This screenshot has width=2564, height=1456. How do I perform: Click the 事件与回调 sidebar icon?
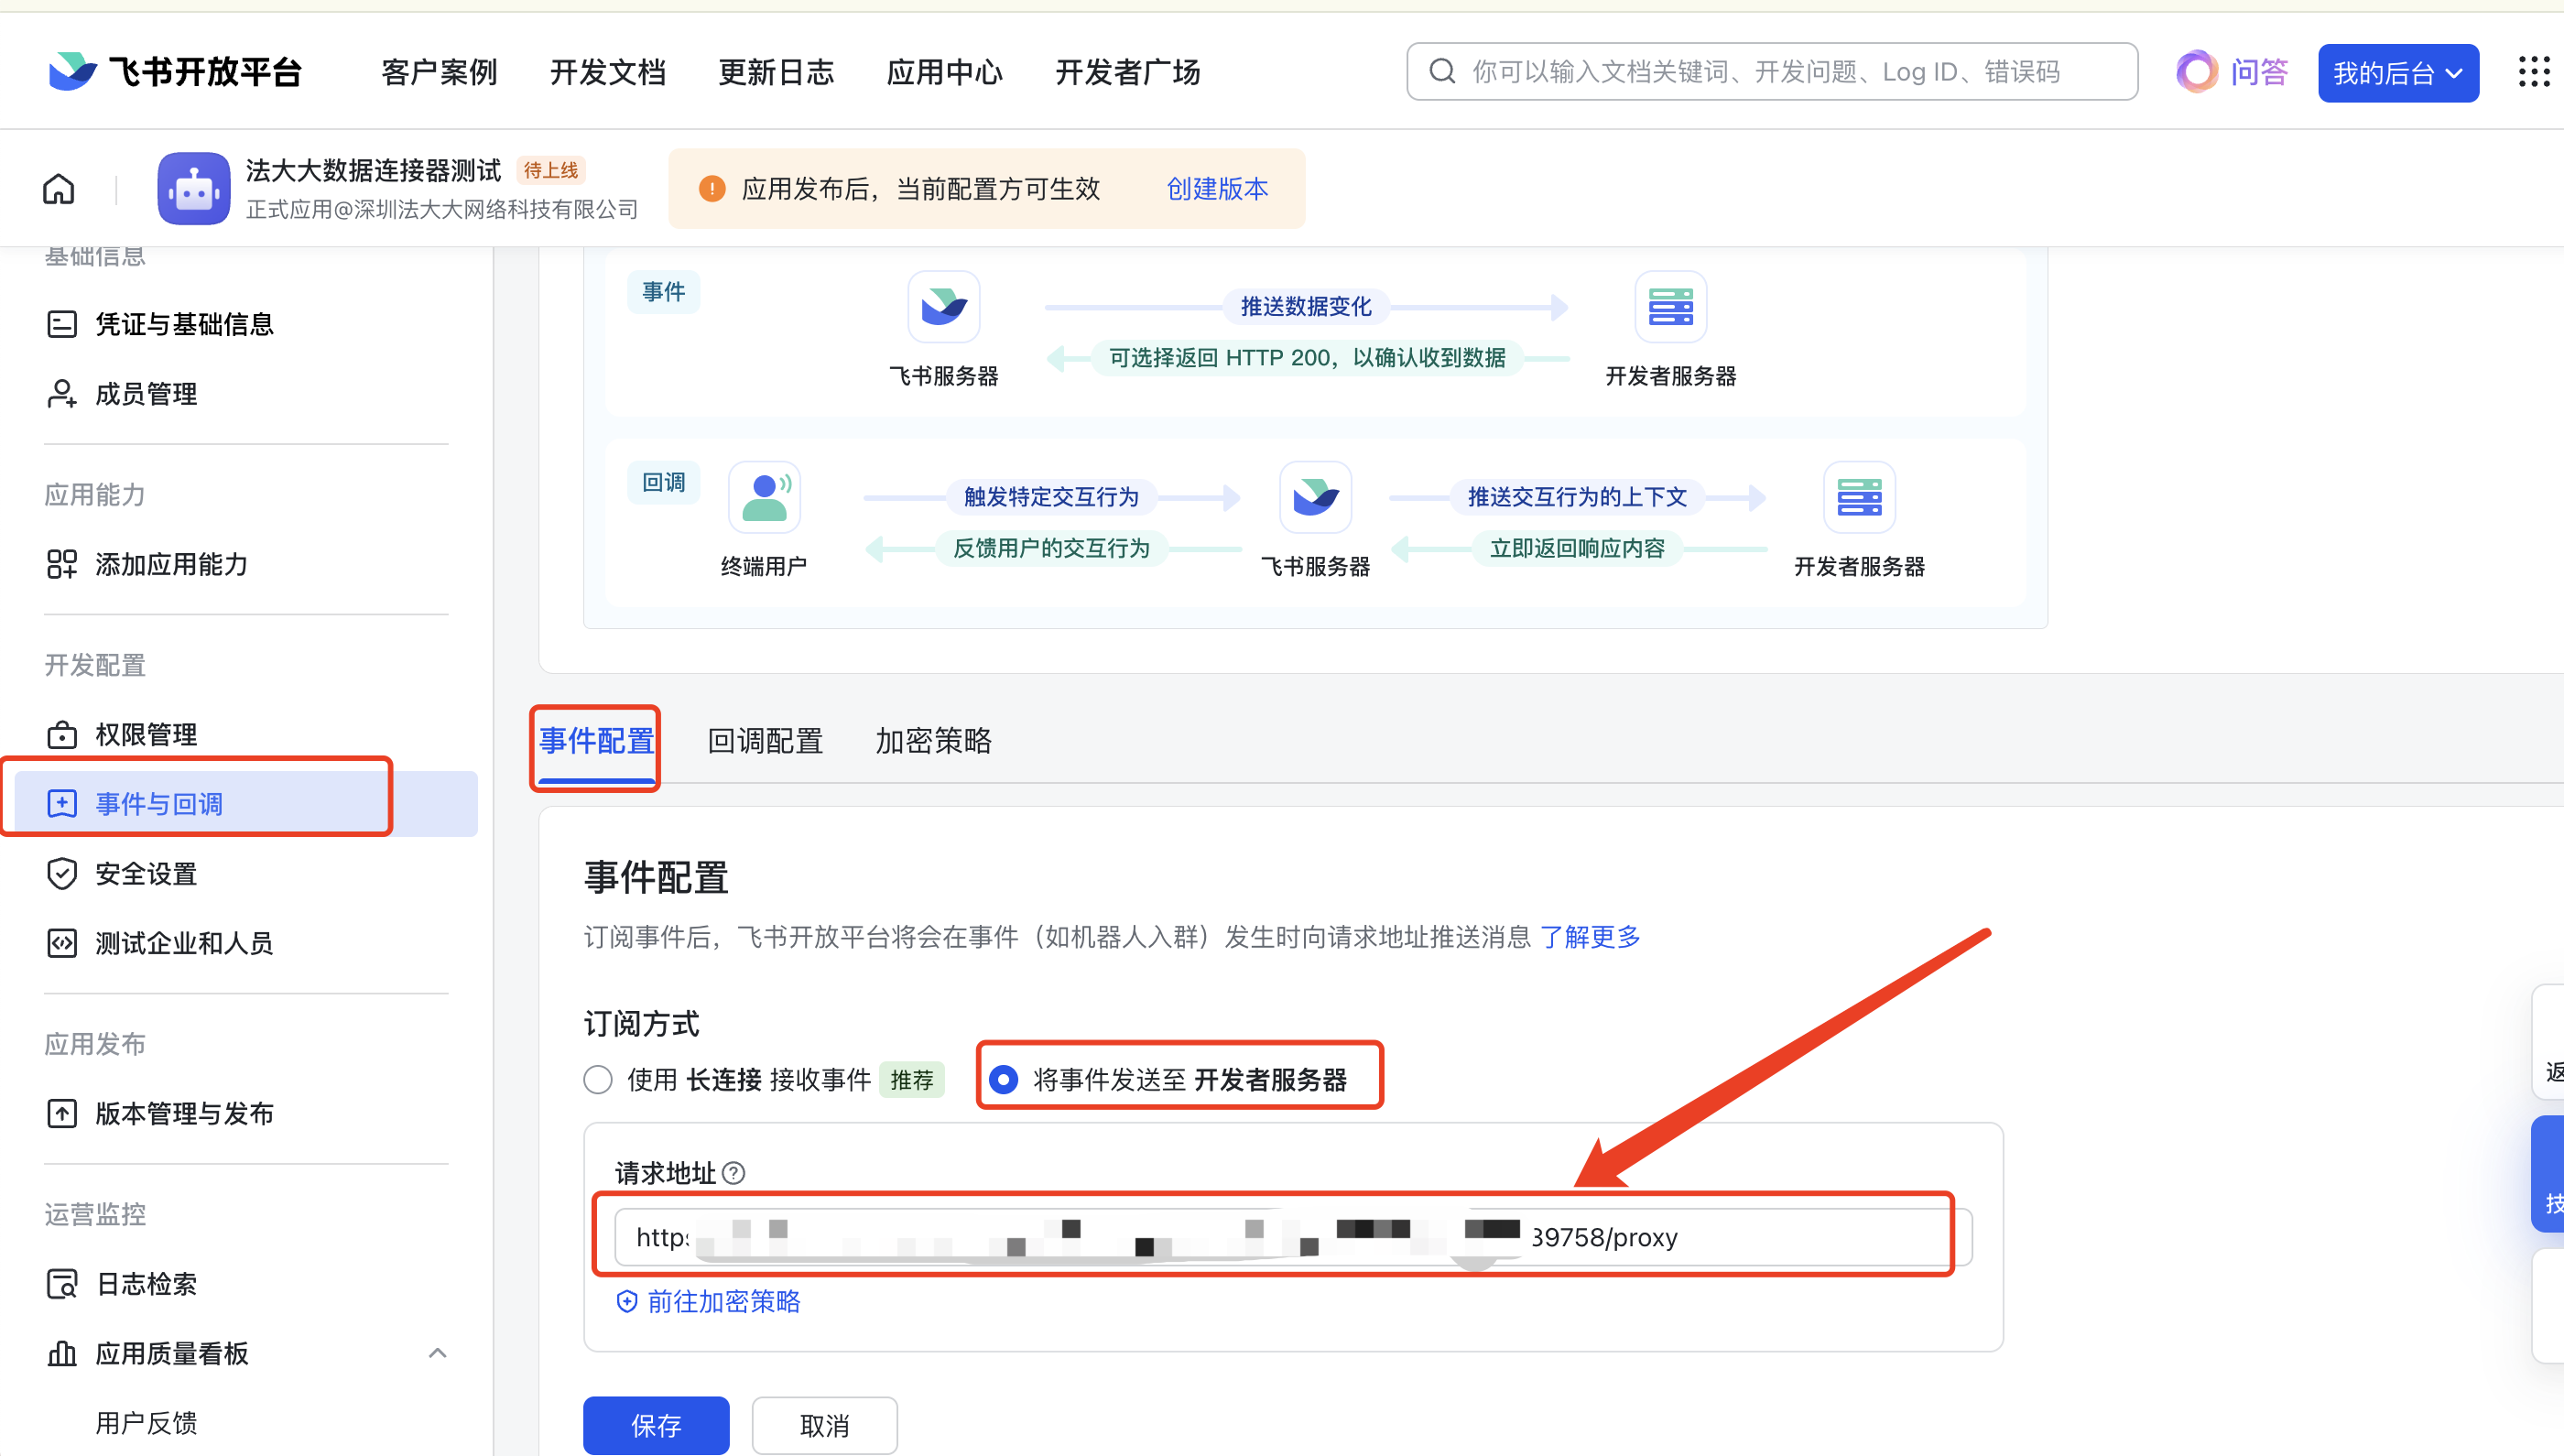(62, 804)
